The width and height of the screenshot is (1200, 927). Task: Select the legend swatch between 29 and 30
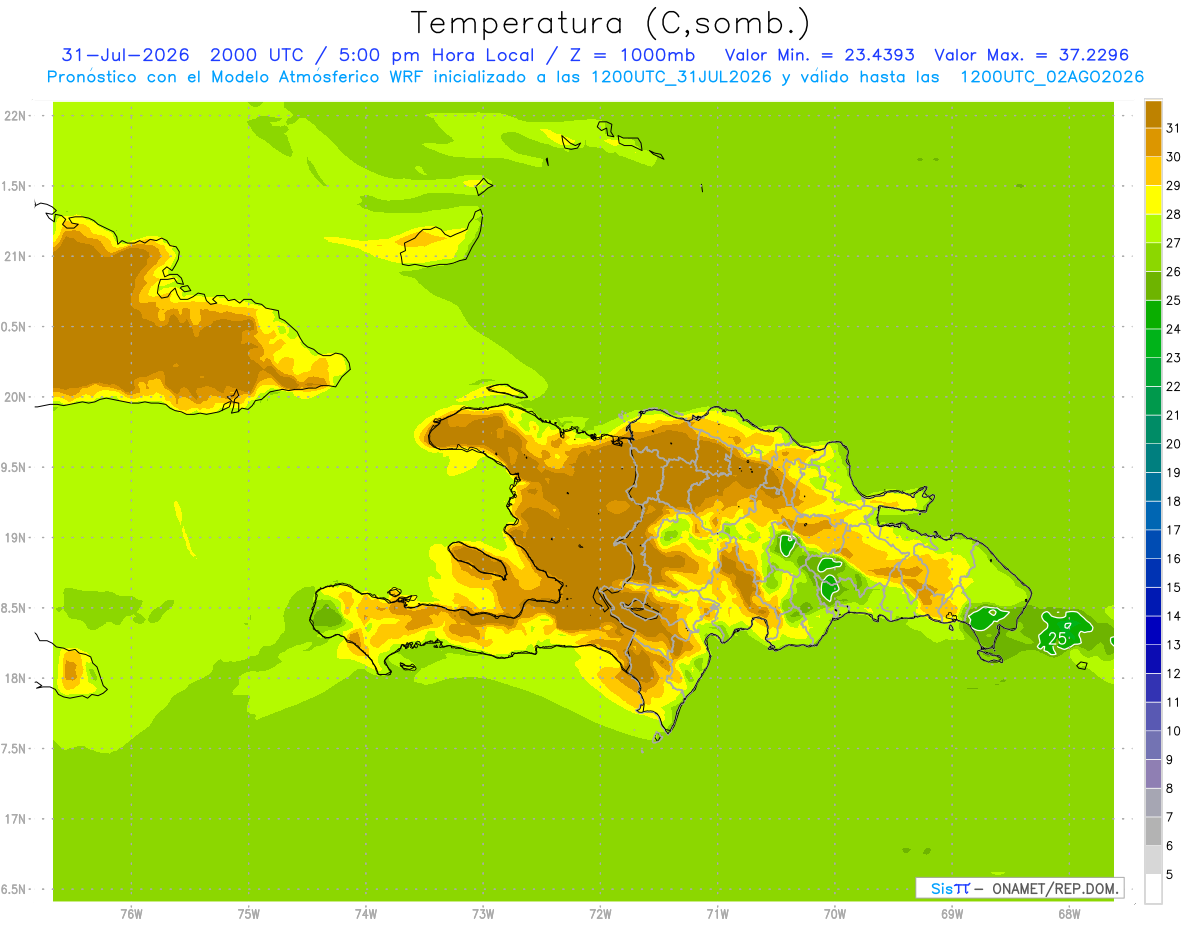[x=1153, y=171]
